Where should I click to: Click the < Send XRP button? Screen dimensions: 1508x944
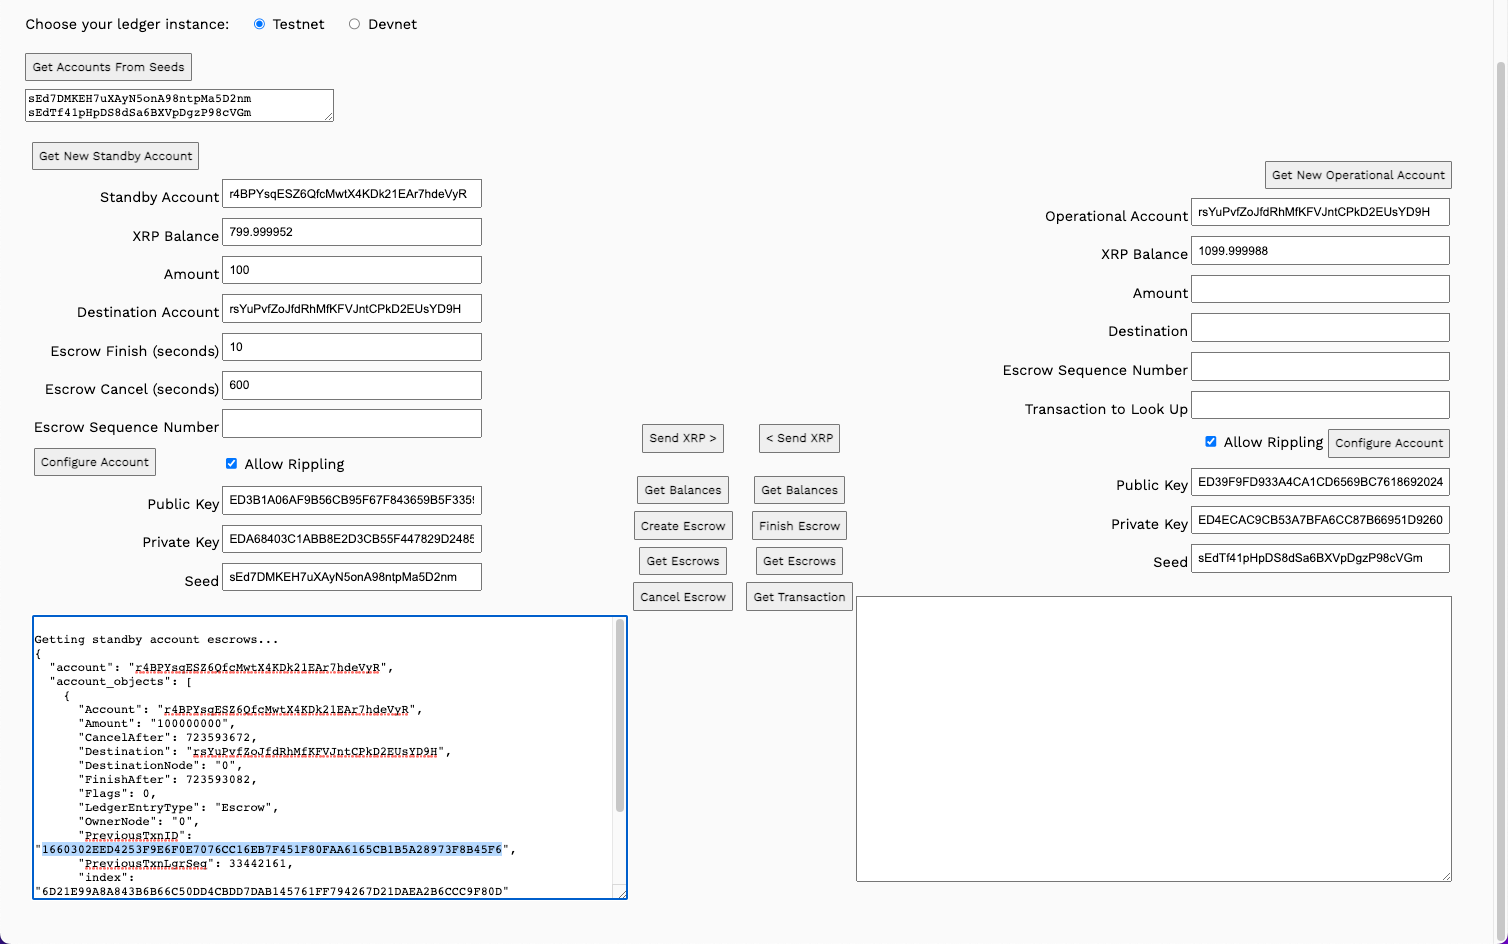tap(799, 438)
